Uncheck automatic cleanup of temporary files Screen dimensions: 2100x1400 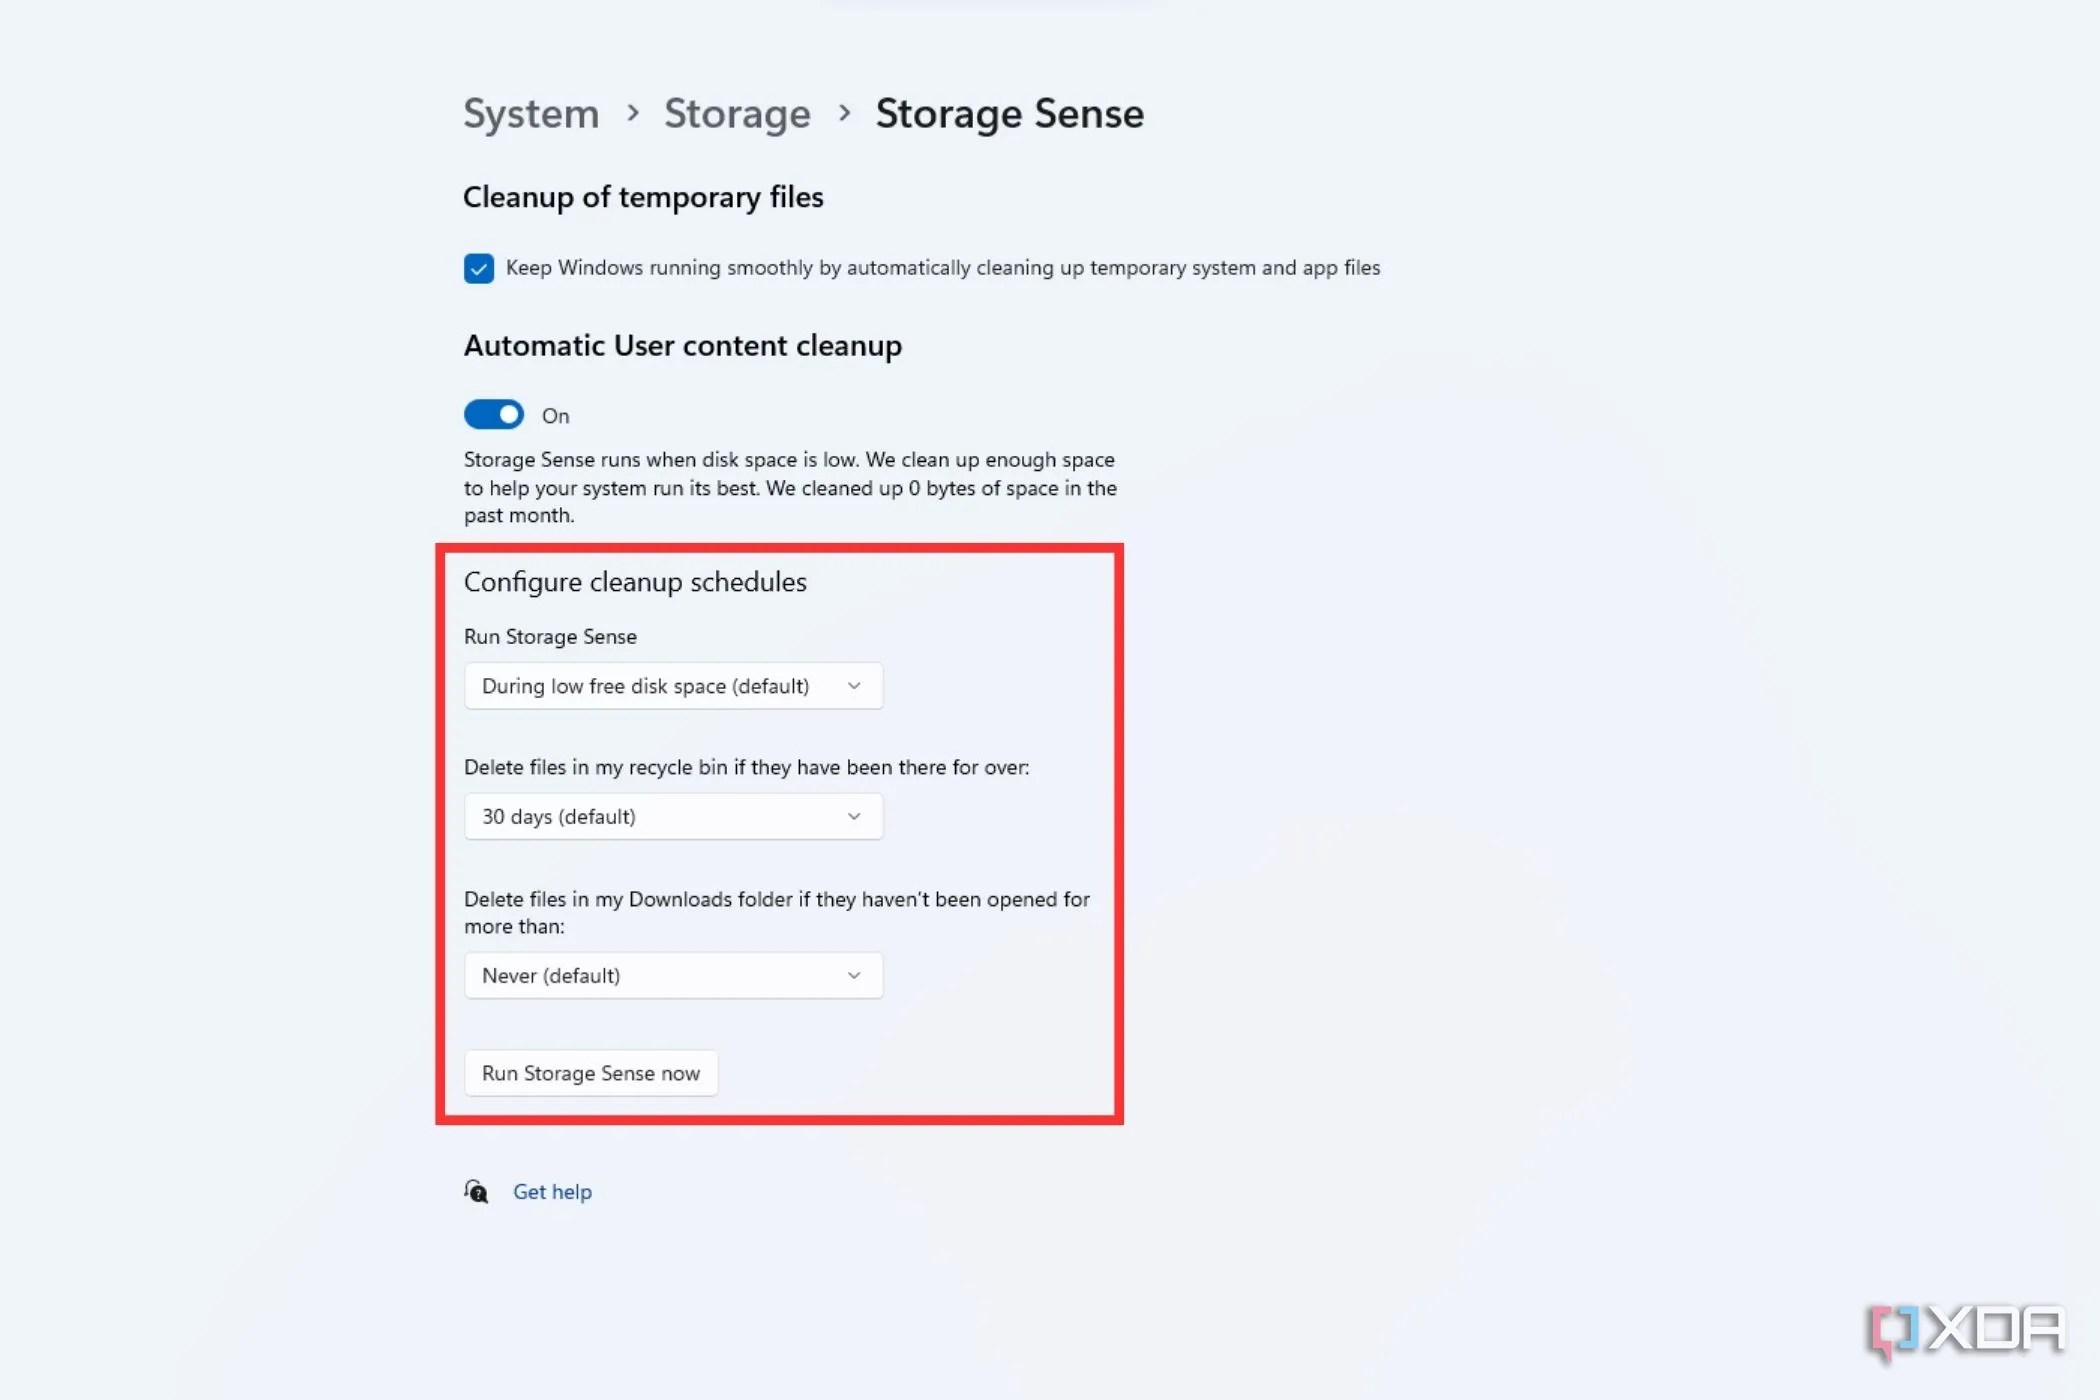pyautogui.click(x=479, y=268)
